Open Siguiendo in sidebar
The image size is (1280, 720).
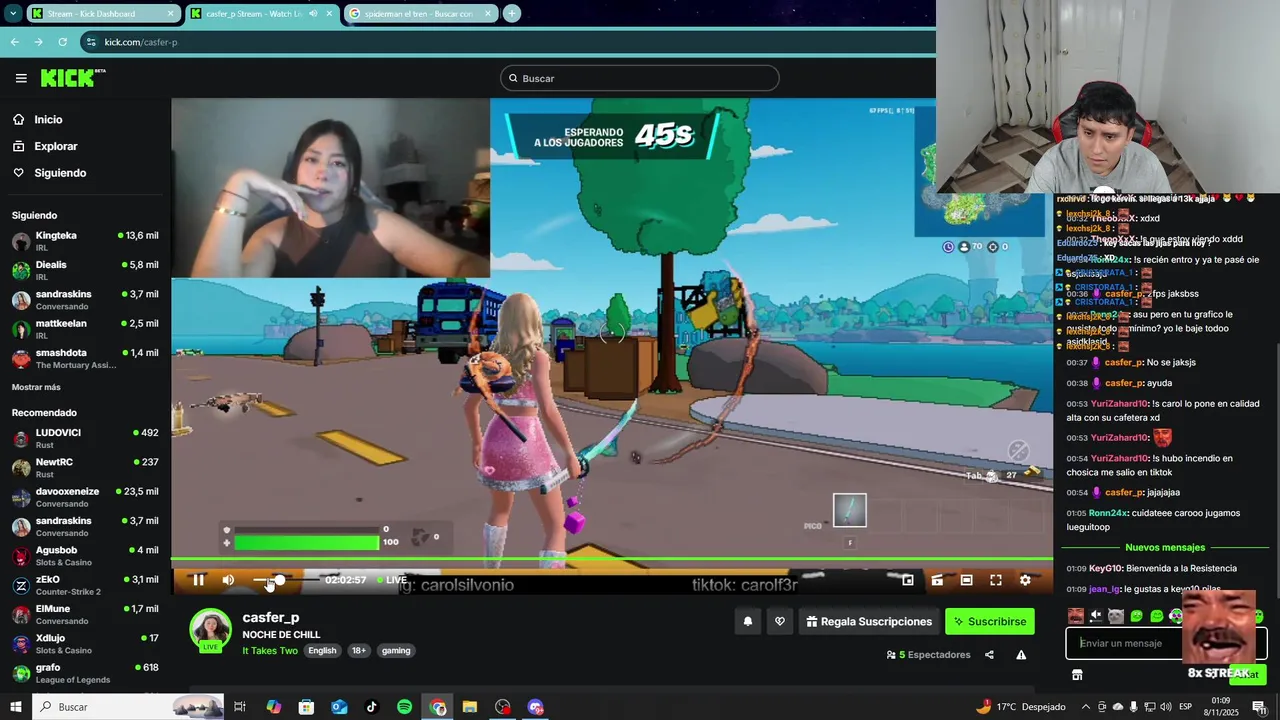60,173
